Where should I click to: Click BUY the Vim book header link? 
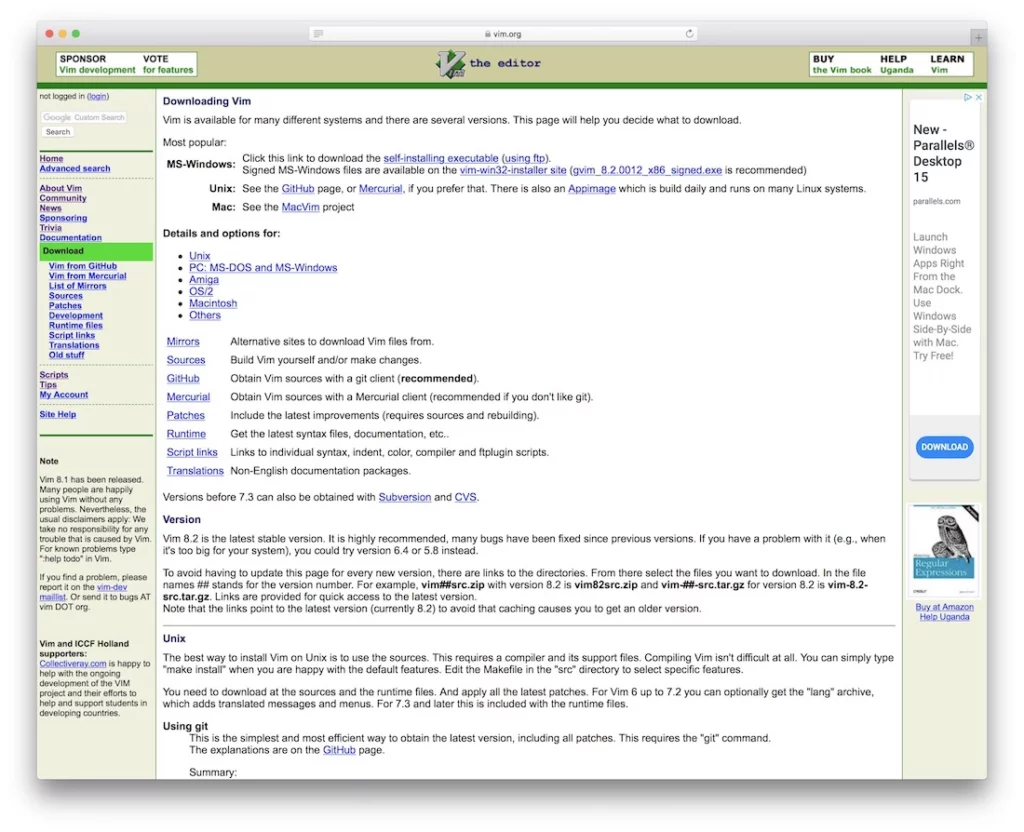841,64
